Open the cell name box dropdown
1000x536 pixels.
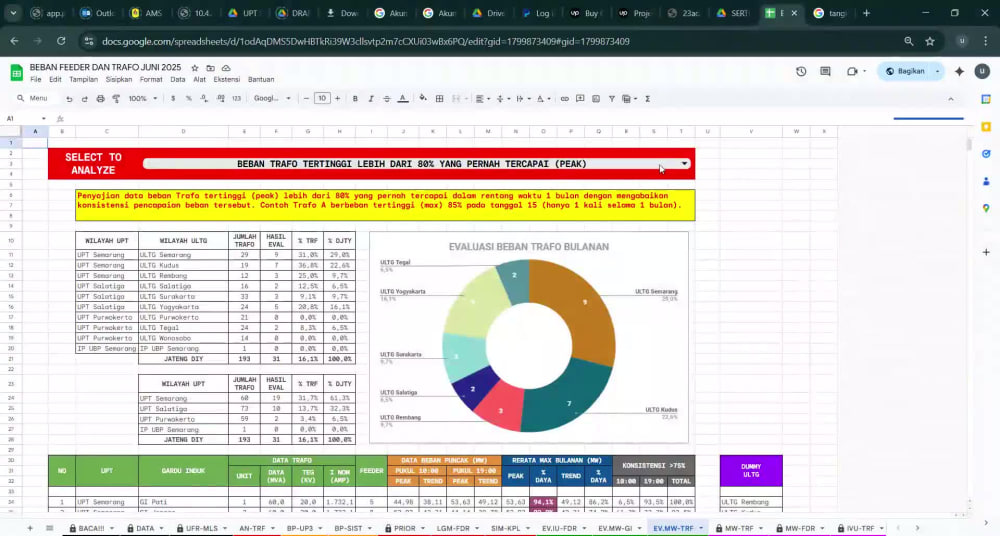coord(43,119)
